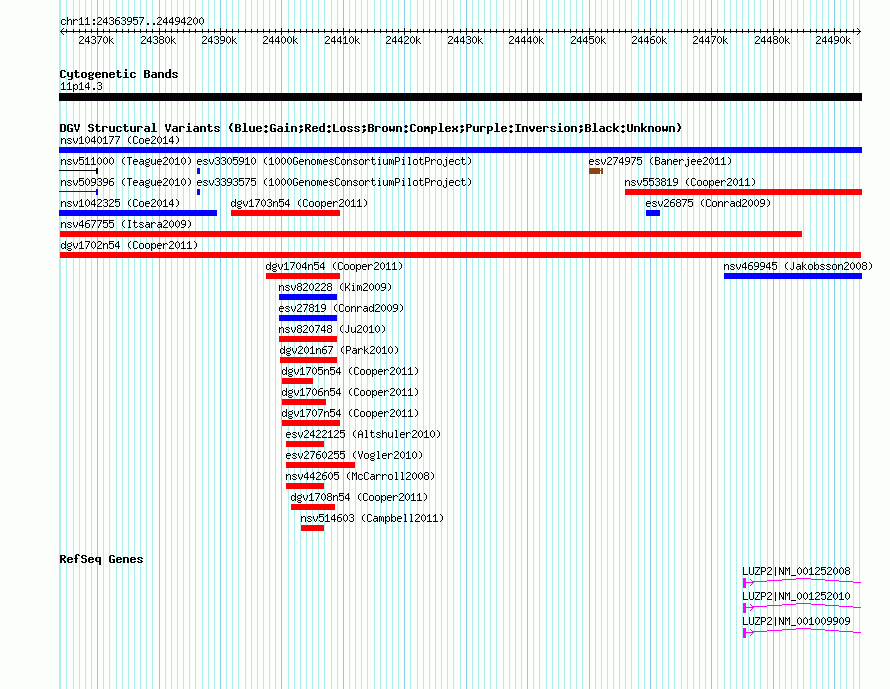890x689 pixels.
Task: Open esv27819 (Conrad2009) label
Action: (x=341, y=308)
